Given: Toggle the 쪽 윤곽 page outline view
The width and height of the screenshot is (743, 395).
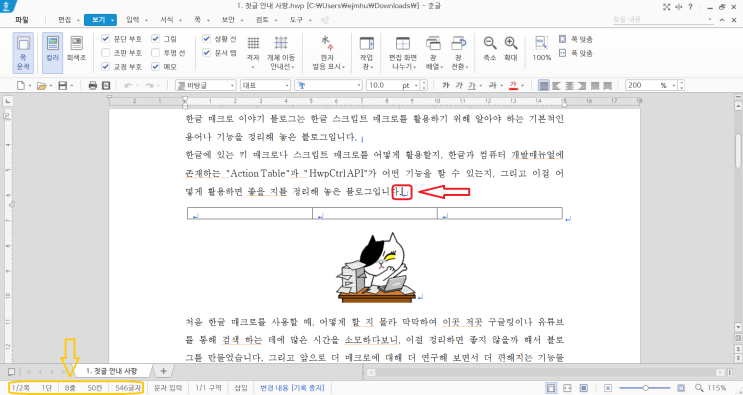Looking at the screenshot, I should [23, 53].
